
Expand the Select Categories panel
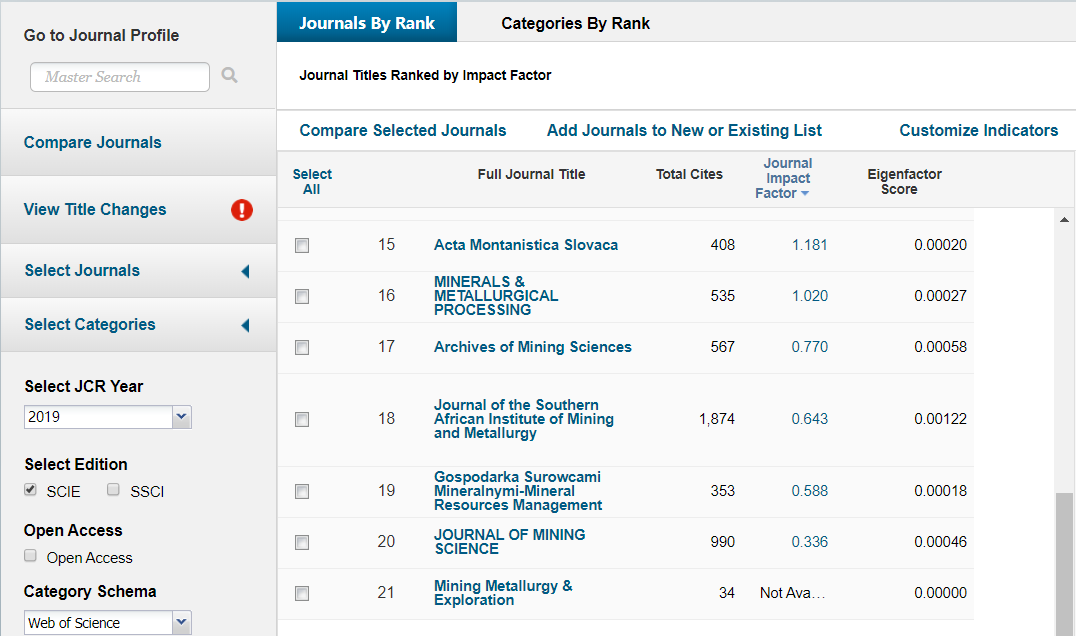[245, 325]
